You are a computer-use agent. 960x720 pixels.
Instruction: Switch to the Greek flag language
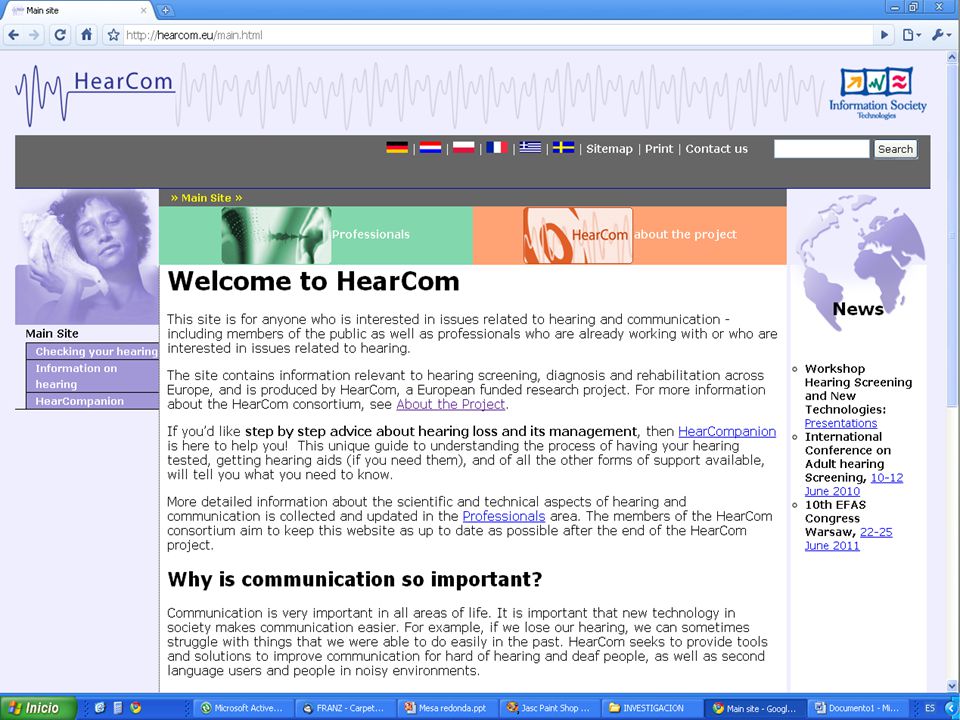point(530,148)
